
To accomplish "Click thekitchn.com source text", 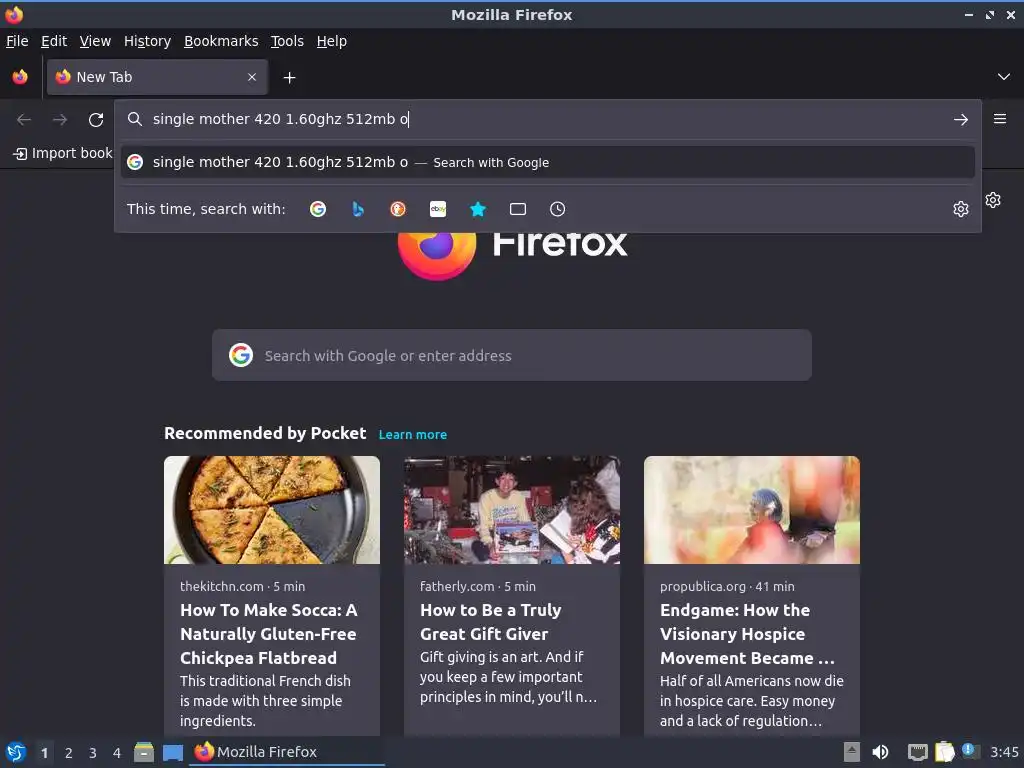I will (222, 586).
